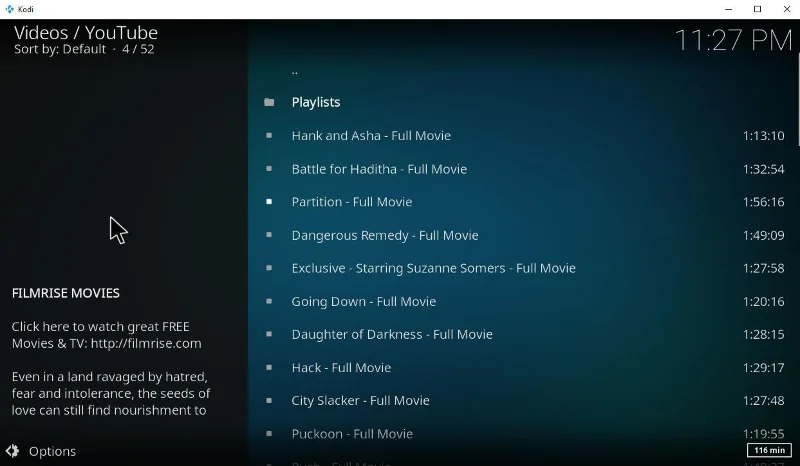800x466 pixels.
Task: Click the 11:27 PM clock
Action: (x=733, y=40)
